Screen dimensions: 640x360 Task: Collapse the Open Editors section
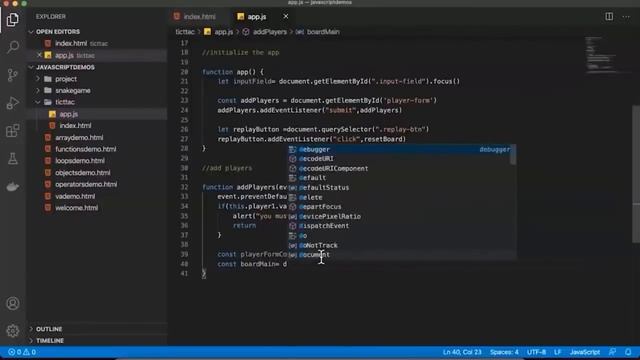pyautogui.click(x=58, y=31)
